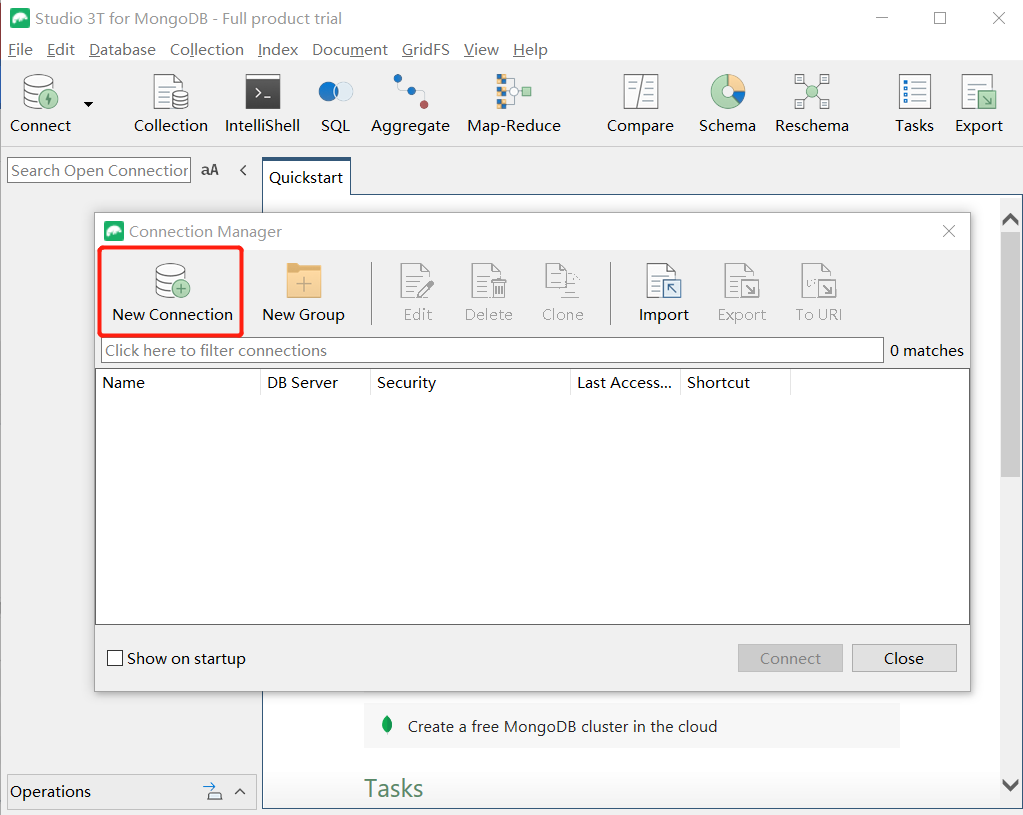Launch IntelliShell from toolbar
The image size is (1023, 815).
262,104
